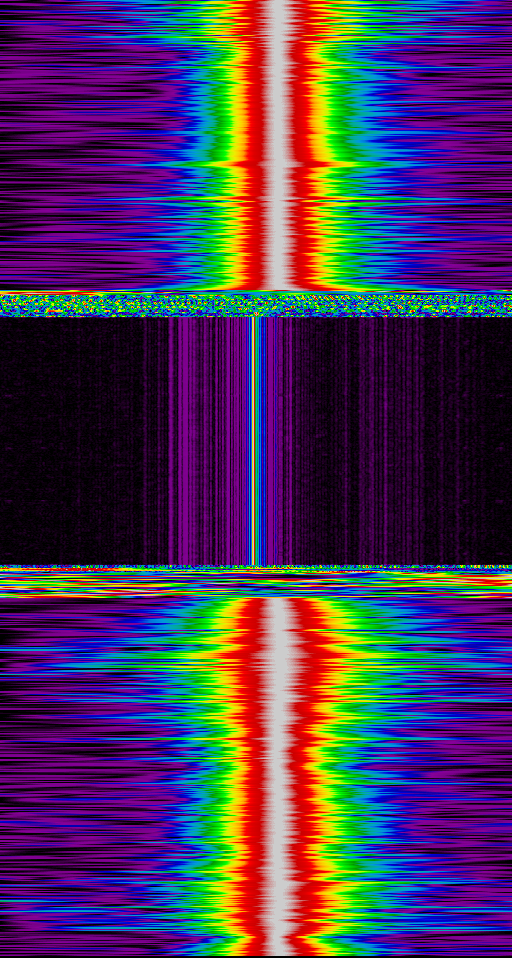
Task: Click the white central signal band in lower waterfall
Action: click(279, 776)
